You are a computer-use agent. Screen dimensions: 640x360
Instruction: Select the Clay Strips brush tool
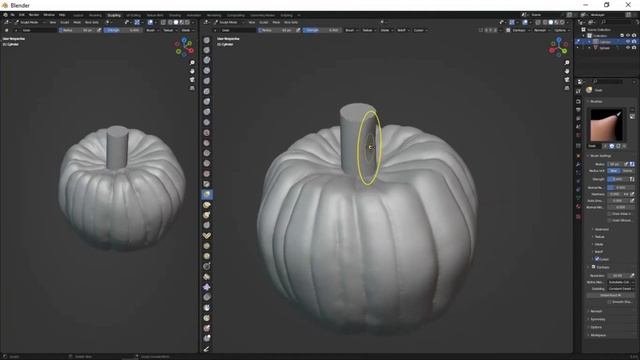point(207,71)
